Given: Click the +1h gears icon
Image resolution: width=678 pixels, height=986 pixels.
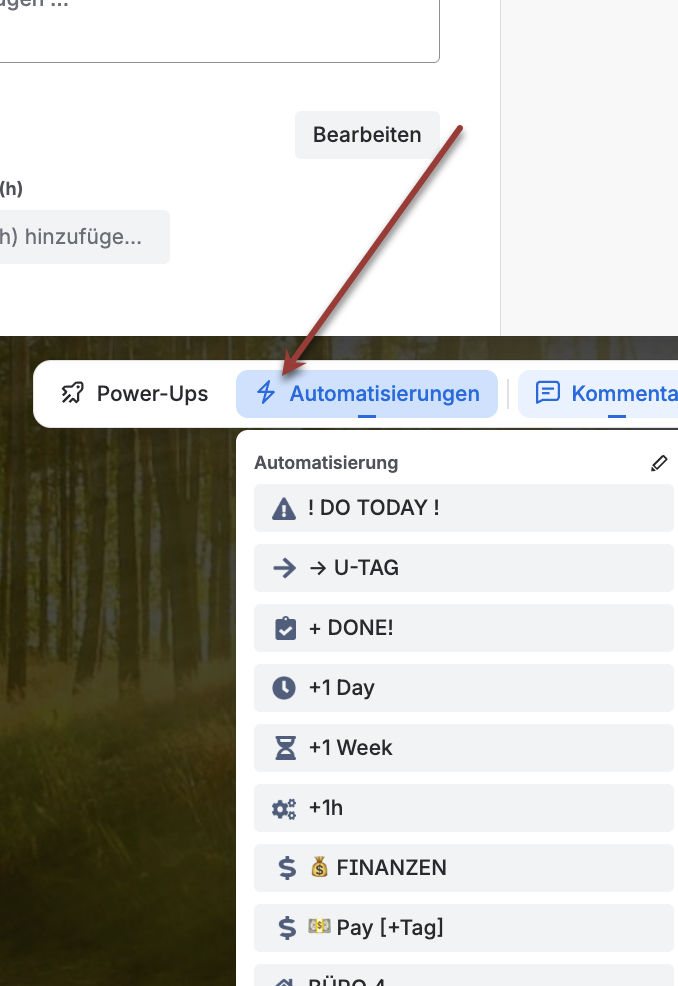Looking at the screenshot, I should pyautogui.click(x=284, y=809).
